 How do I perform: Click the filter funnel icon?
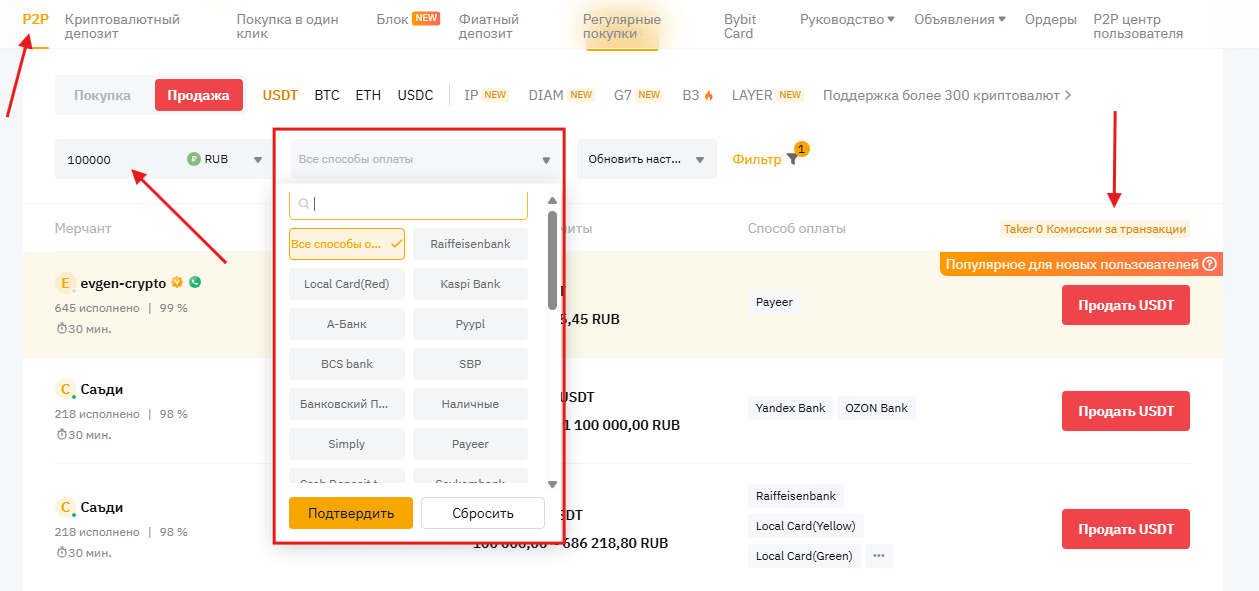pyautogui.click(x=792, y=159)
